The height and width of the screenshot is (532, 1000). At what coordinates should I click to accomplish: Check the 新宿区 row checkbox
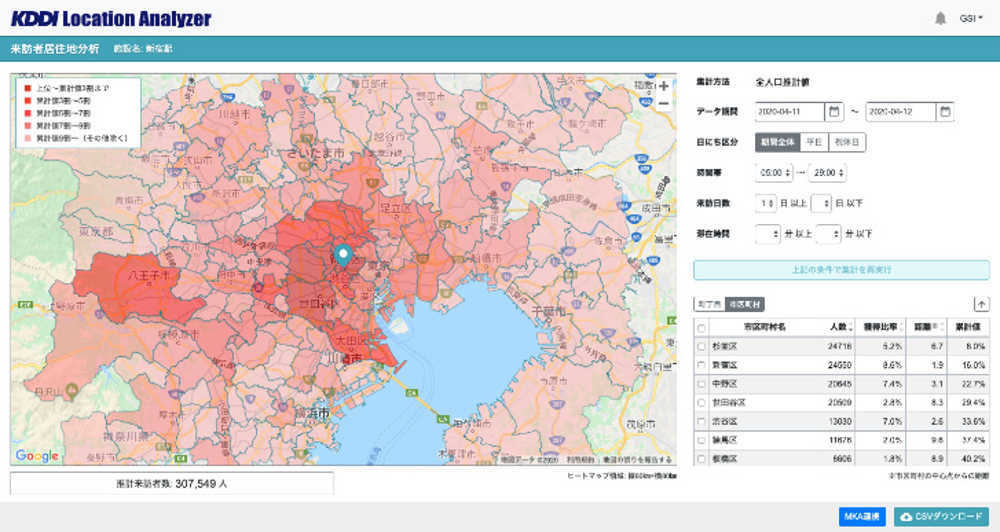tap(702, 365)
